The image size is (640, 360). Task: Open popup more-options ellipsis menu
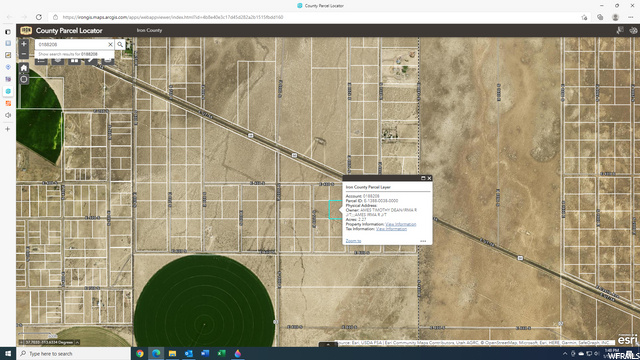(x=423, y=241)
